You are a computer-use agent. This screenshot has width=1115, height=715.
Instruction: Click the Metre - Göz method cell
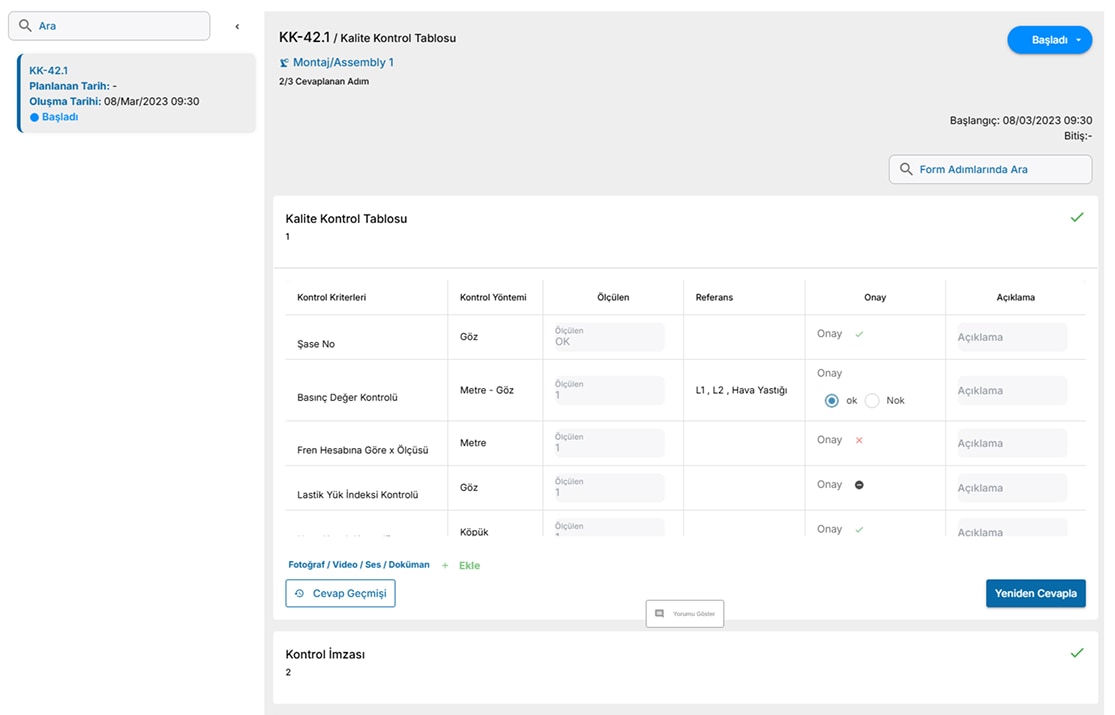[x=486, y=390]
